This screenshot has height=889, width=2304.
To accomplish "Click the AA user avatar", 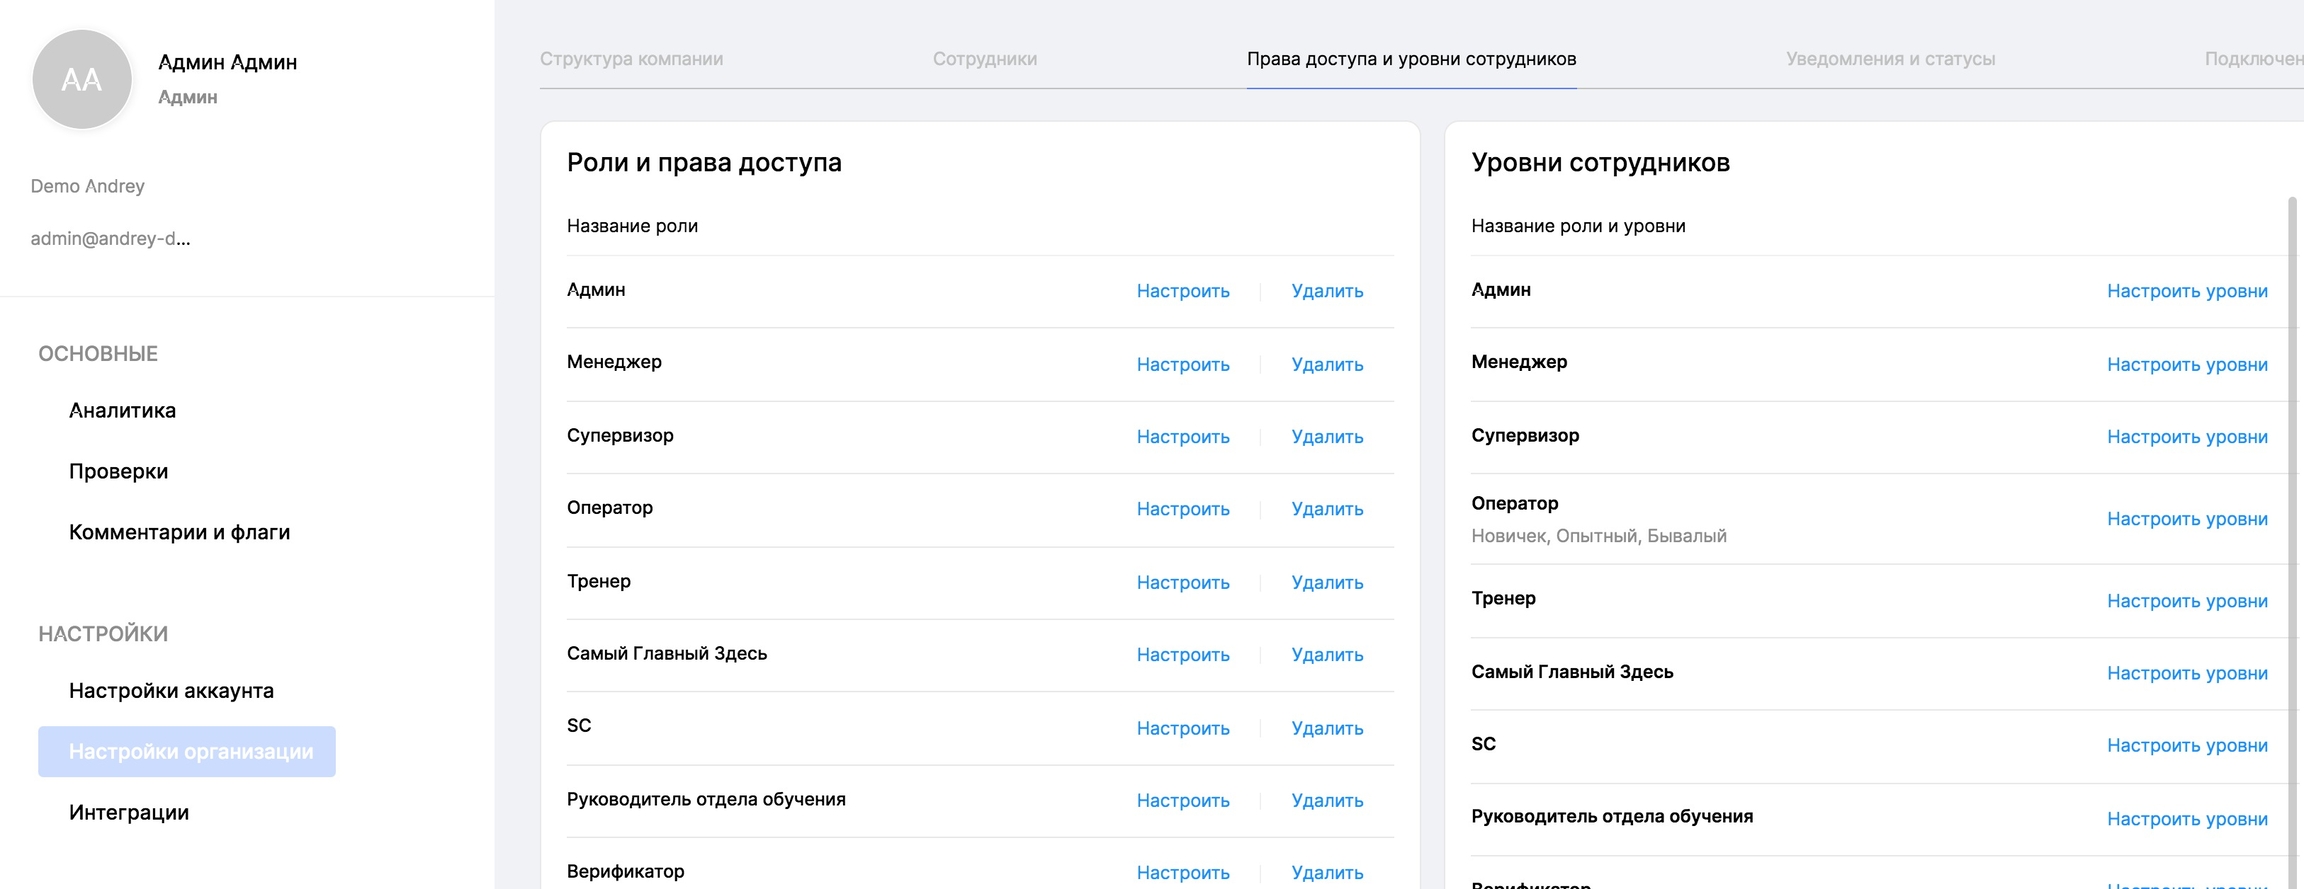I will click(x=82, y=80).
